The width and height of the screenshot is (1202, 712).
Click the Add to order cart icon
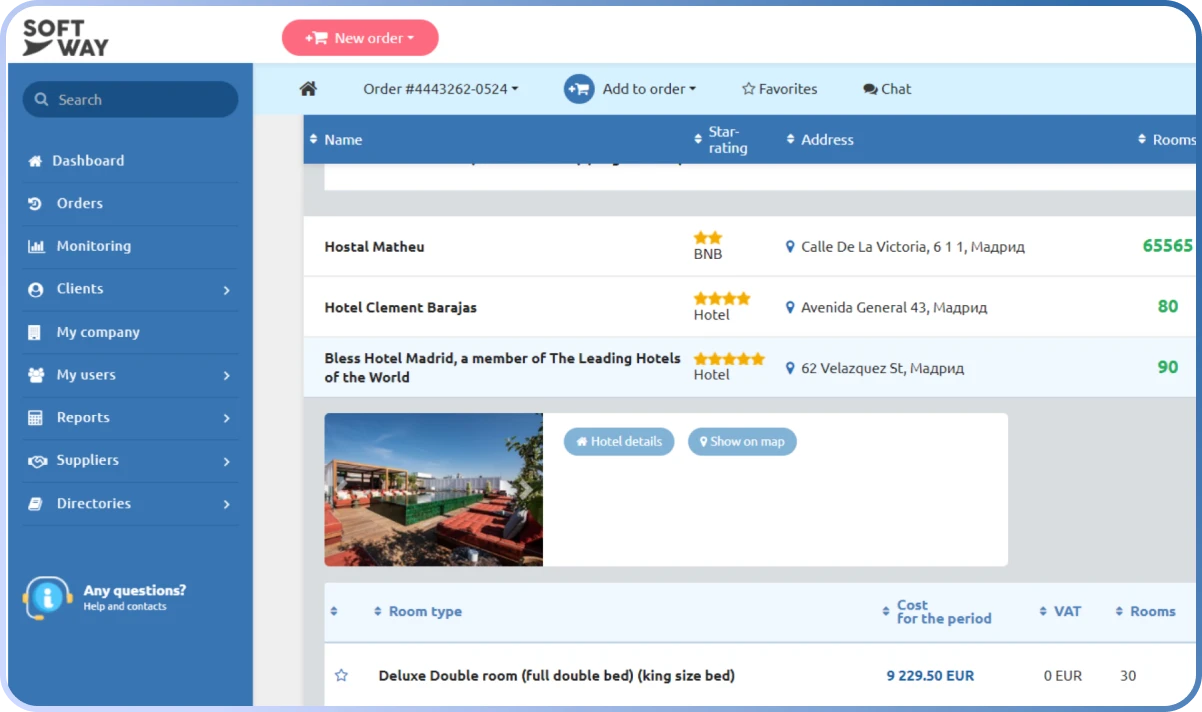(x=578, y=89)
